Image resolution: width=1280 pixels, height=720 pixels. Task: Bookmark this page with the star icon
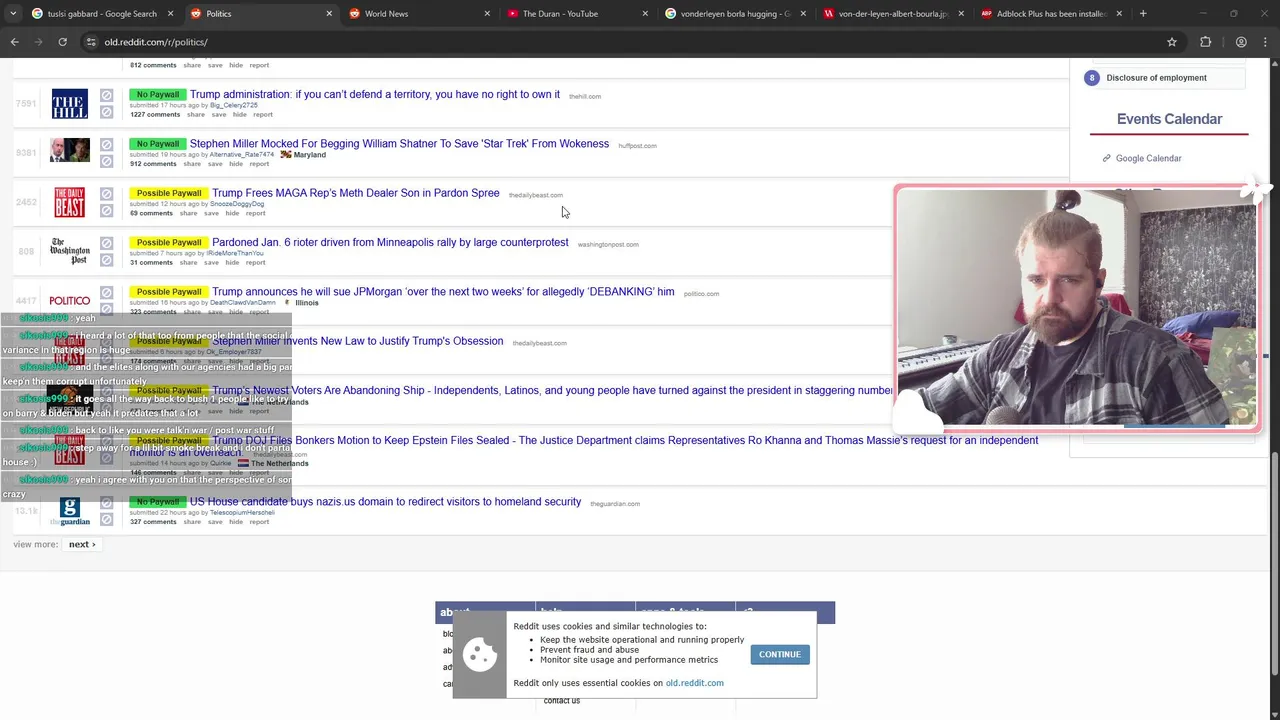1171,42
